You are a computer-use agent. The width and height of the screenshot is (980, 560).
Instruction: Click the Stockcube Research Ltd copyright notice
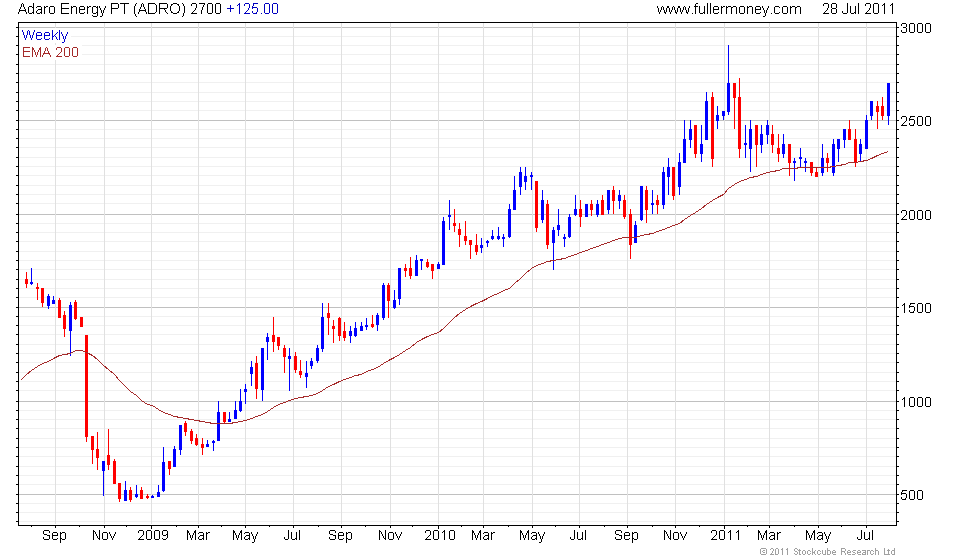[826, 551]
